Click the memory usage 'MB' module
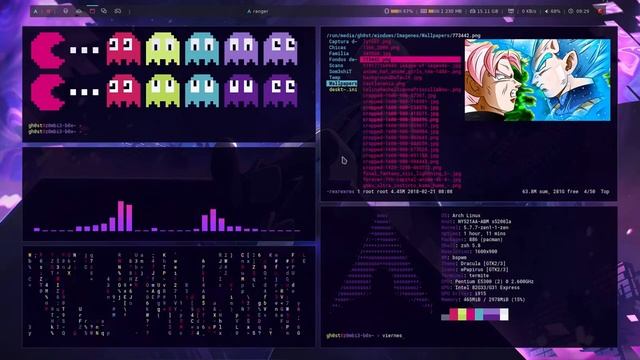Viewport: 640px width, 360px height. [441, 11]
